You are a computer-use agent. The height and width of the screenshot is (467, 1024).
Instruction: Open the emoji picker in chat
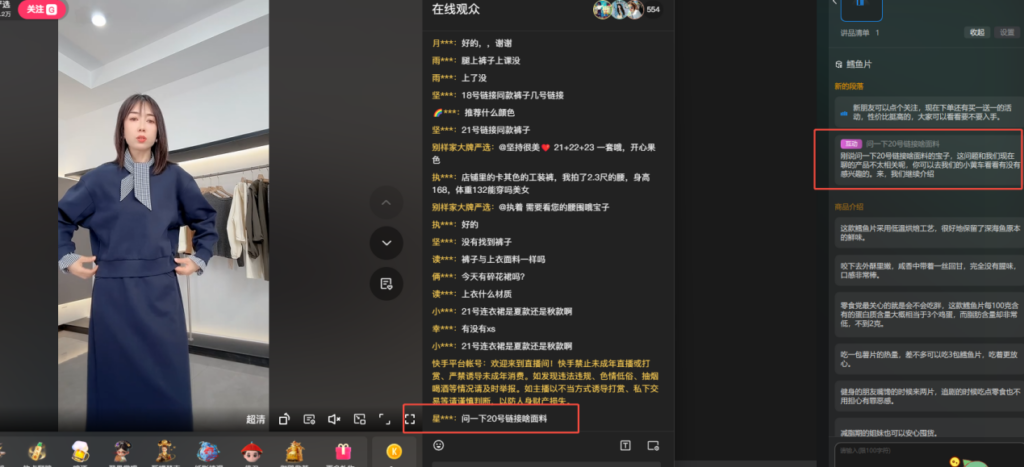click(x=439, y=445)
